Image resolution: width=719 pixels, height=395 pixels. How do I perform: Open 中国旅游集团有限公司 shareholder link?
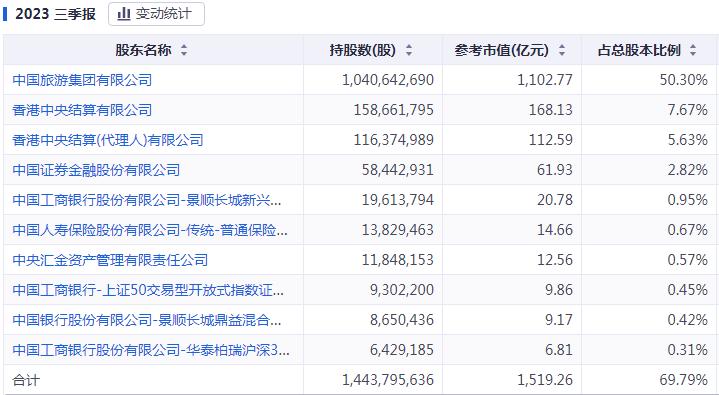(x=83, y=80)
